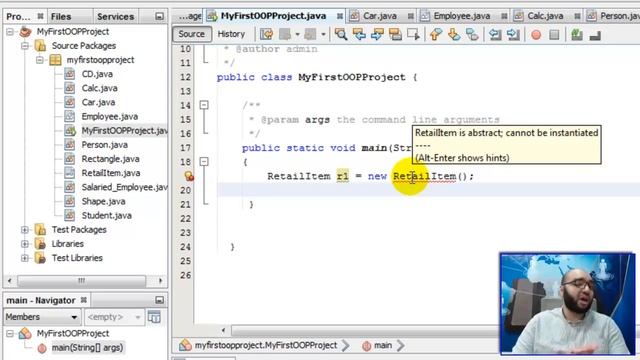The width and height of the screenshot is (640, 360).
Task: Fold the main method body at line 18
Action: (204, 162)
